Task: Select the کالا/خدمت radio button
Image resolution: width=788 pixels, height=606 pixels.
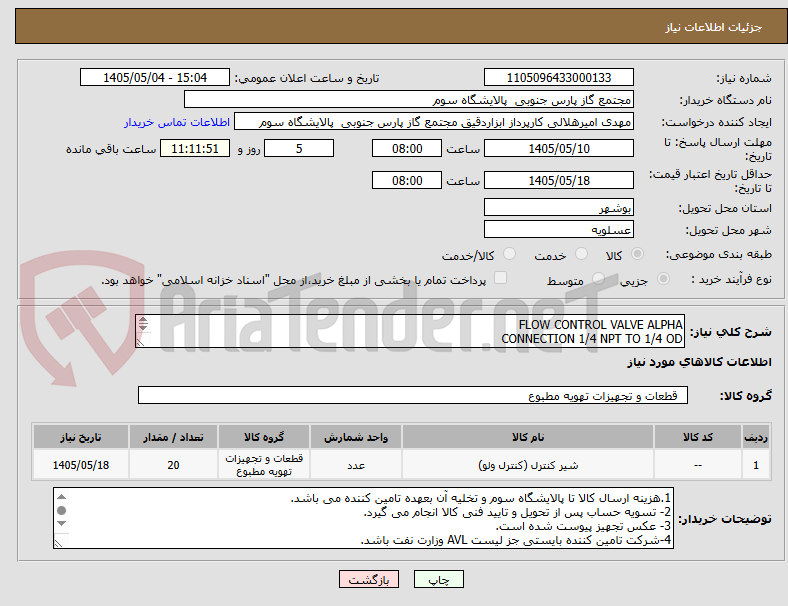Action: (x=510, y=254)
